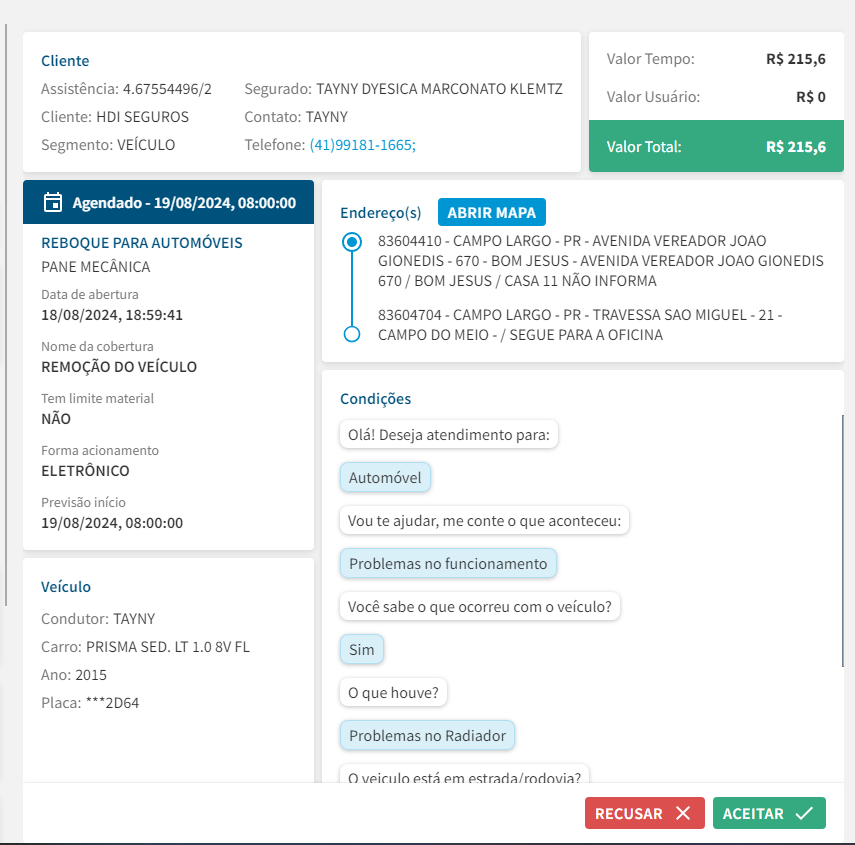Click the Agendado schedule header bar
855x845 pixels.
point(168,203)
